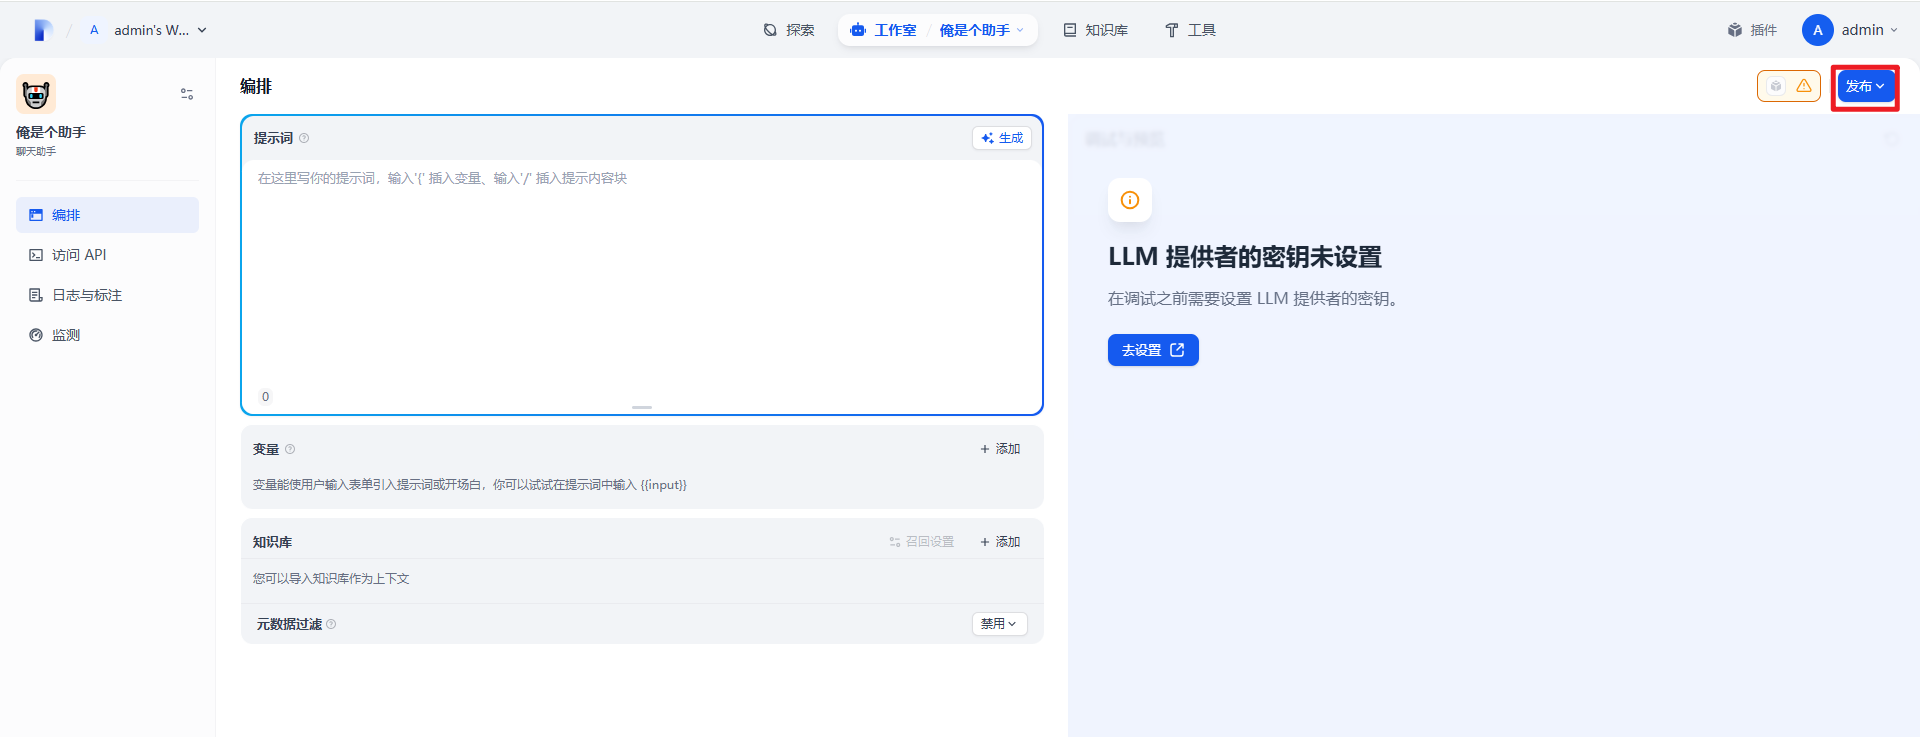Open the 探索 explore page

click(789, 30)
